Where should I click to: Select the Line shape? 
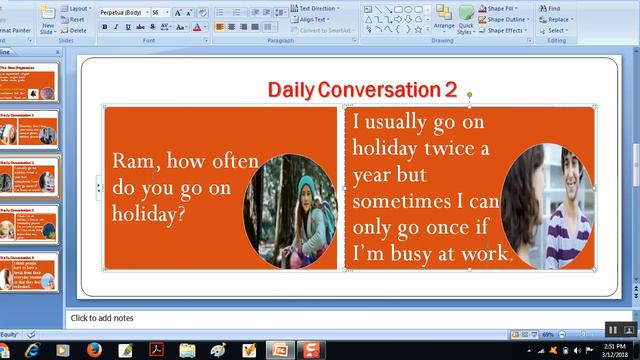pyautogui.click(x=378, y=9)
